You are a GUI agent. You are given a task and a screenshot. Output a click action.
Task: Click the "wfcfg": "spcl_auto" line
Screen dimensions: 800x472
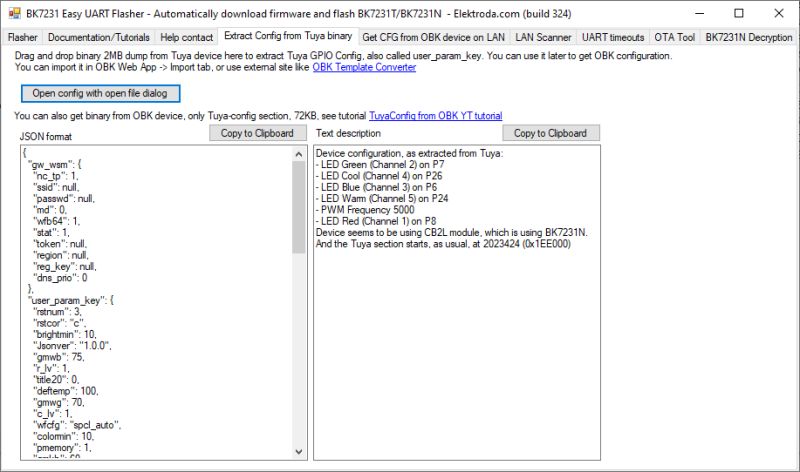pyautogui.click(x=77, y=425)
